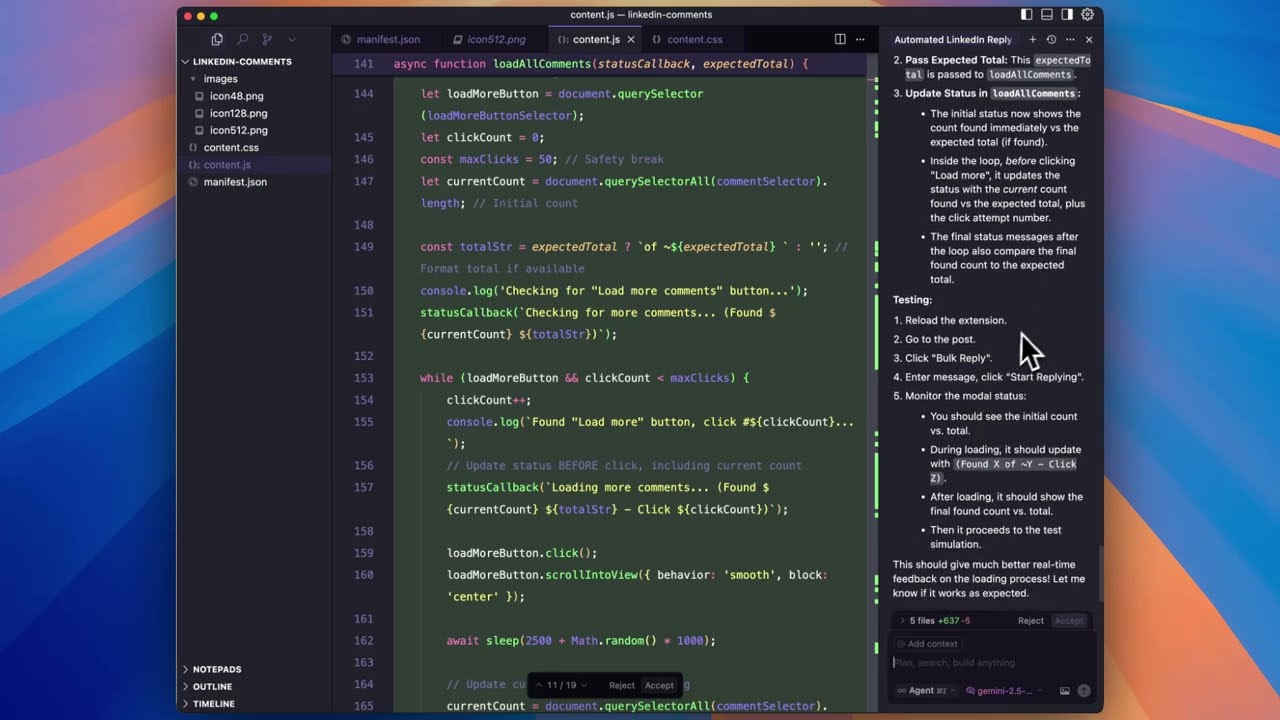
Task: Open icon128.png in the file tree
Action: pos(239,113)
